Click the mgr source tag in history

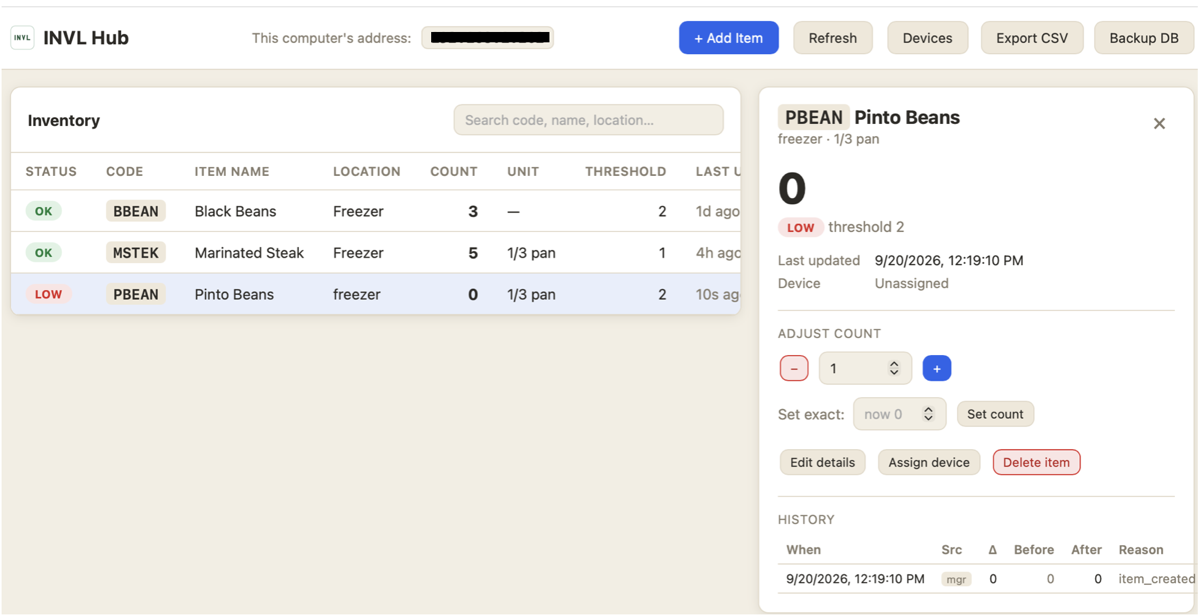[957, 579]
